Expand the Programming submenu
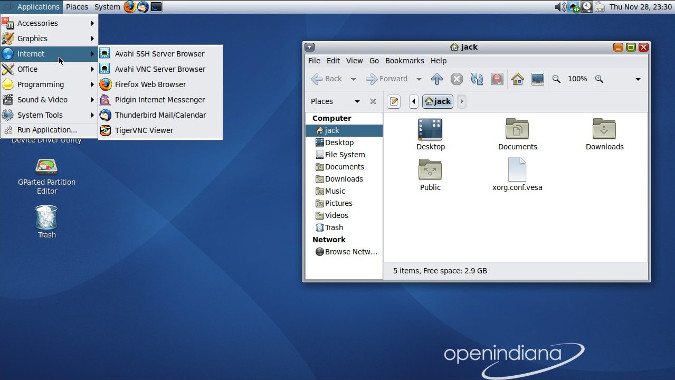 point(49,84)
